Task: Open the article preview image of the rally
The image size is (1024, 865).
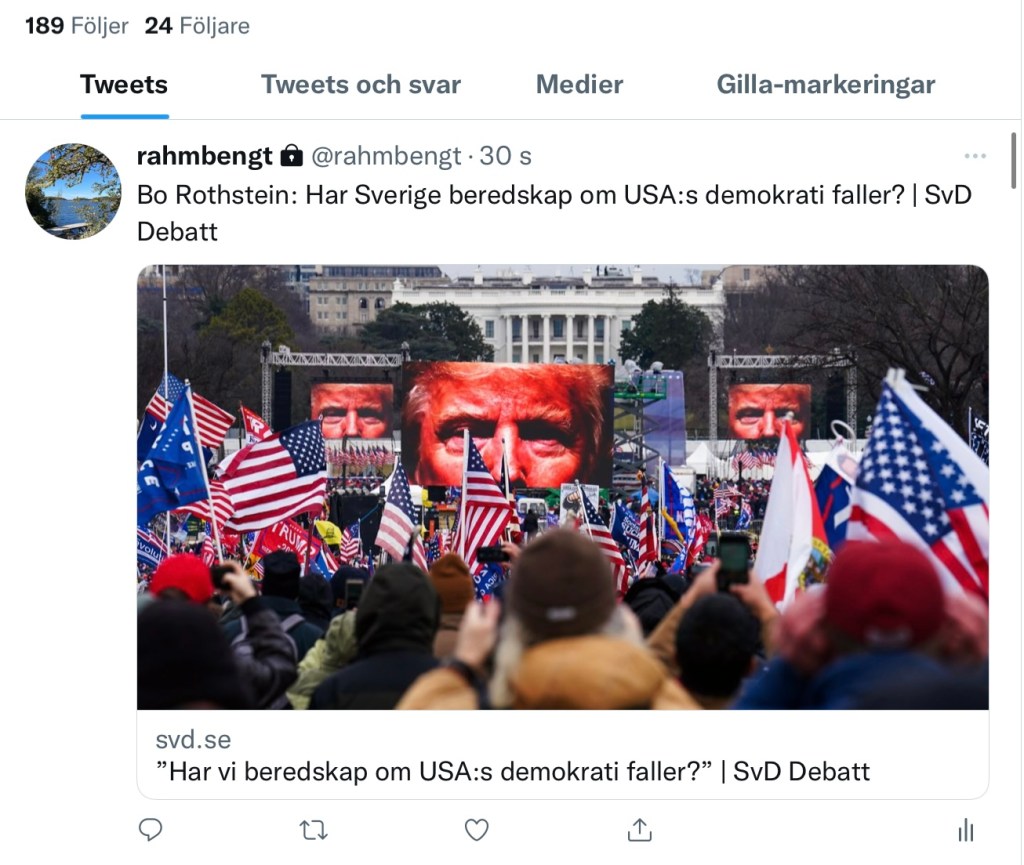Action: (563, 487)
